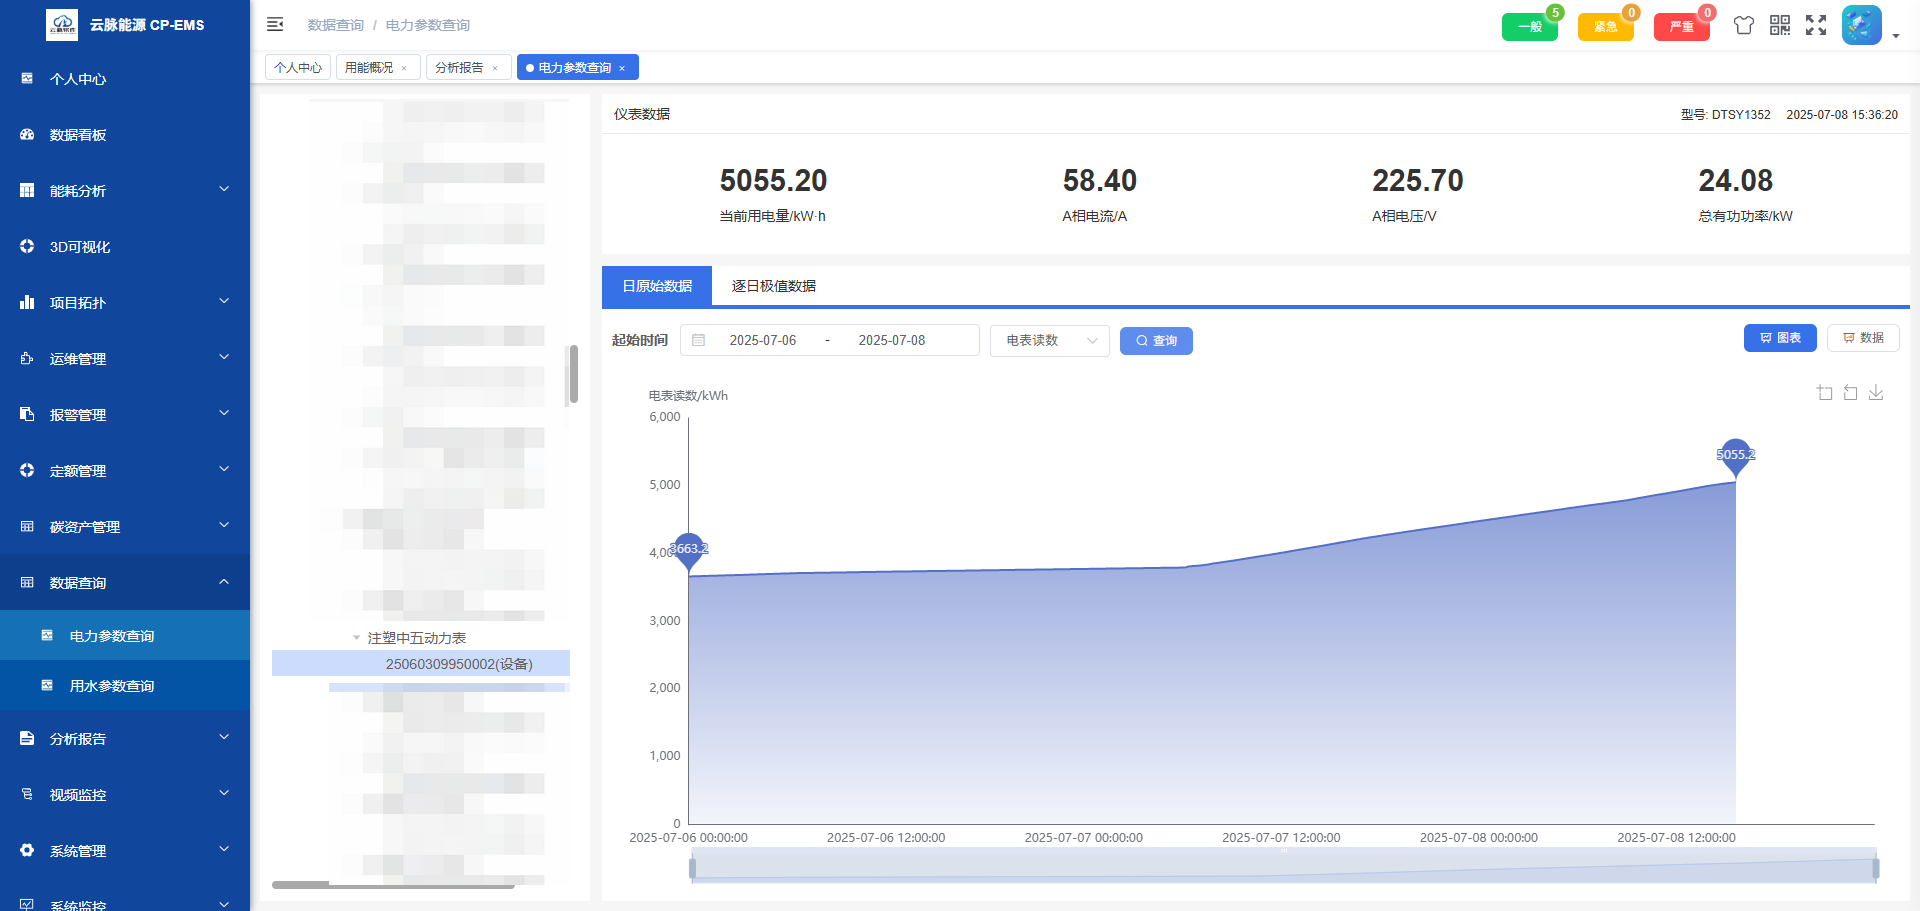1920x911 pixels.
Task: Collapse 数据查询 menu chevron
Action: 224,581
